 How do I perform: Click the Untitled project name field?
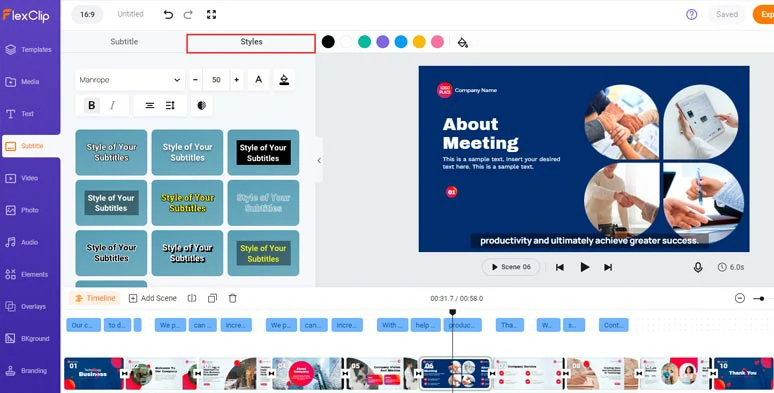click(x=130, y=14)
